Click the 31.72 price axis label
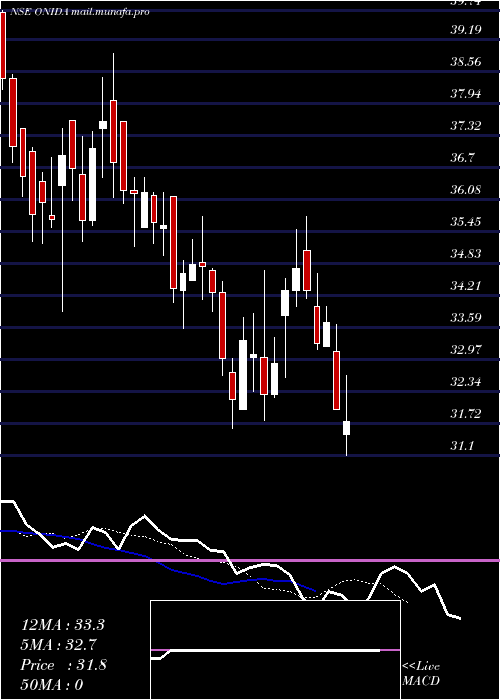Image resolution: width=500 pixels, height=700 pixels. coord(465,414)
